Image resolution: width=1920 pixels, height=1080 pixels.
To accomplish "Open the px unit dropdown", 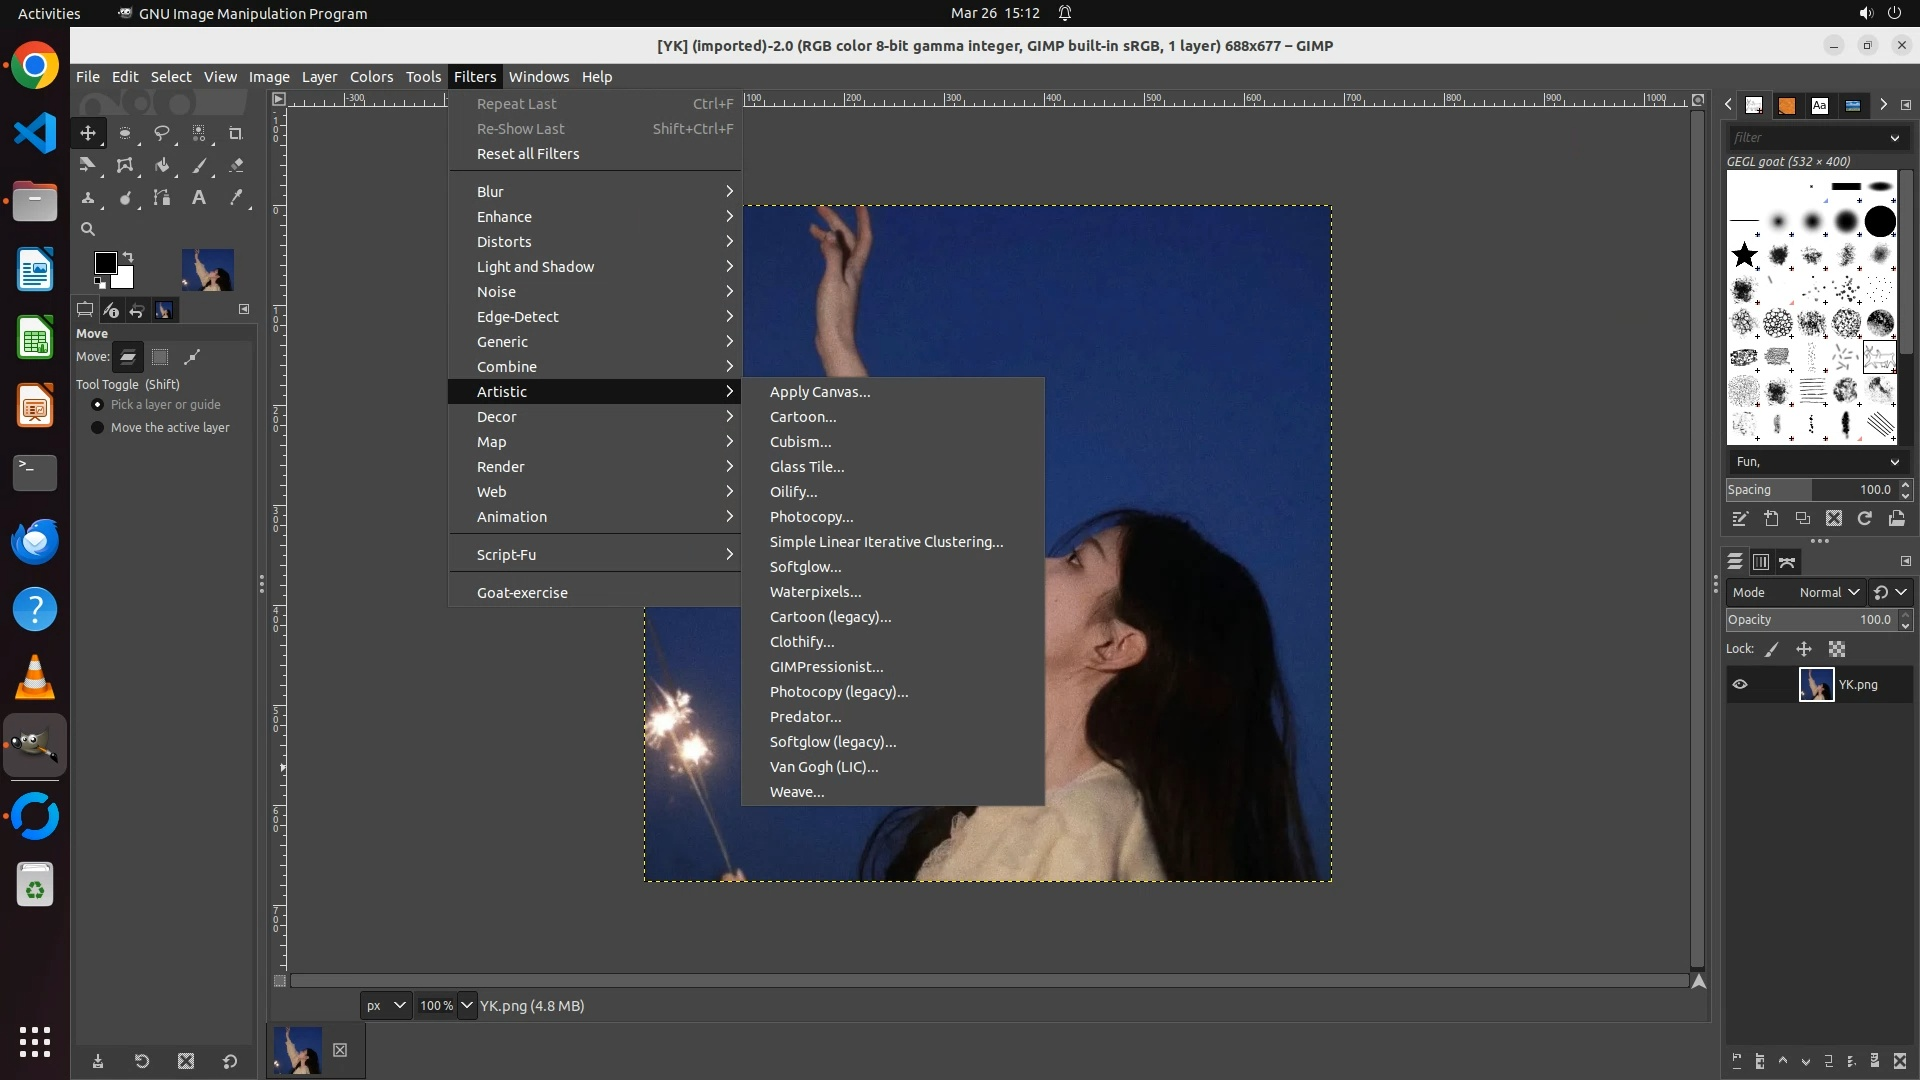I will pyautogui.click(x=385, y=1006).
